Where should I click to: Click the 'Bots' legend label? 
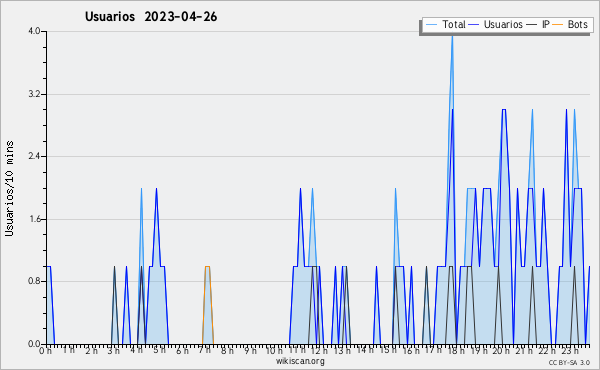(x=577, y=24)
